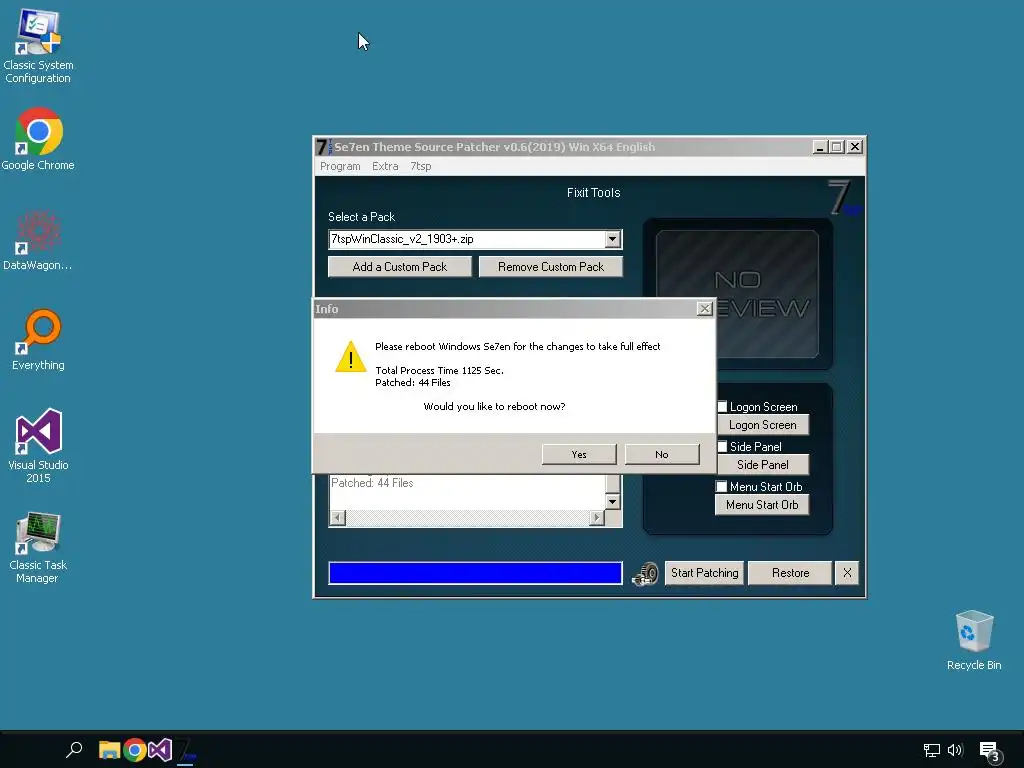
Task: Click the Fixit Tools heading
Action: click(593, 193)
